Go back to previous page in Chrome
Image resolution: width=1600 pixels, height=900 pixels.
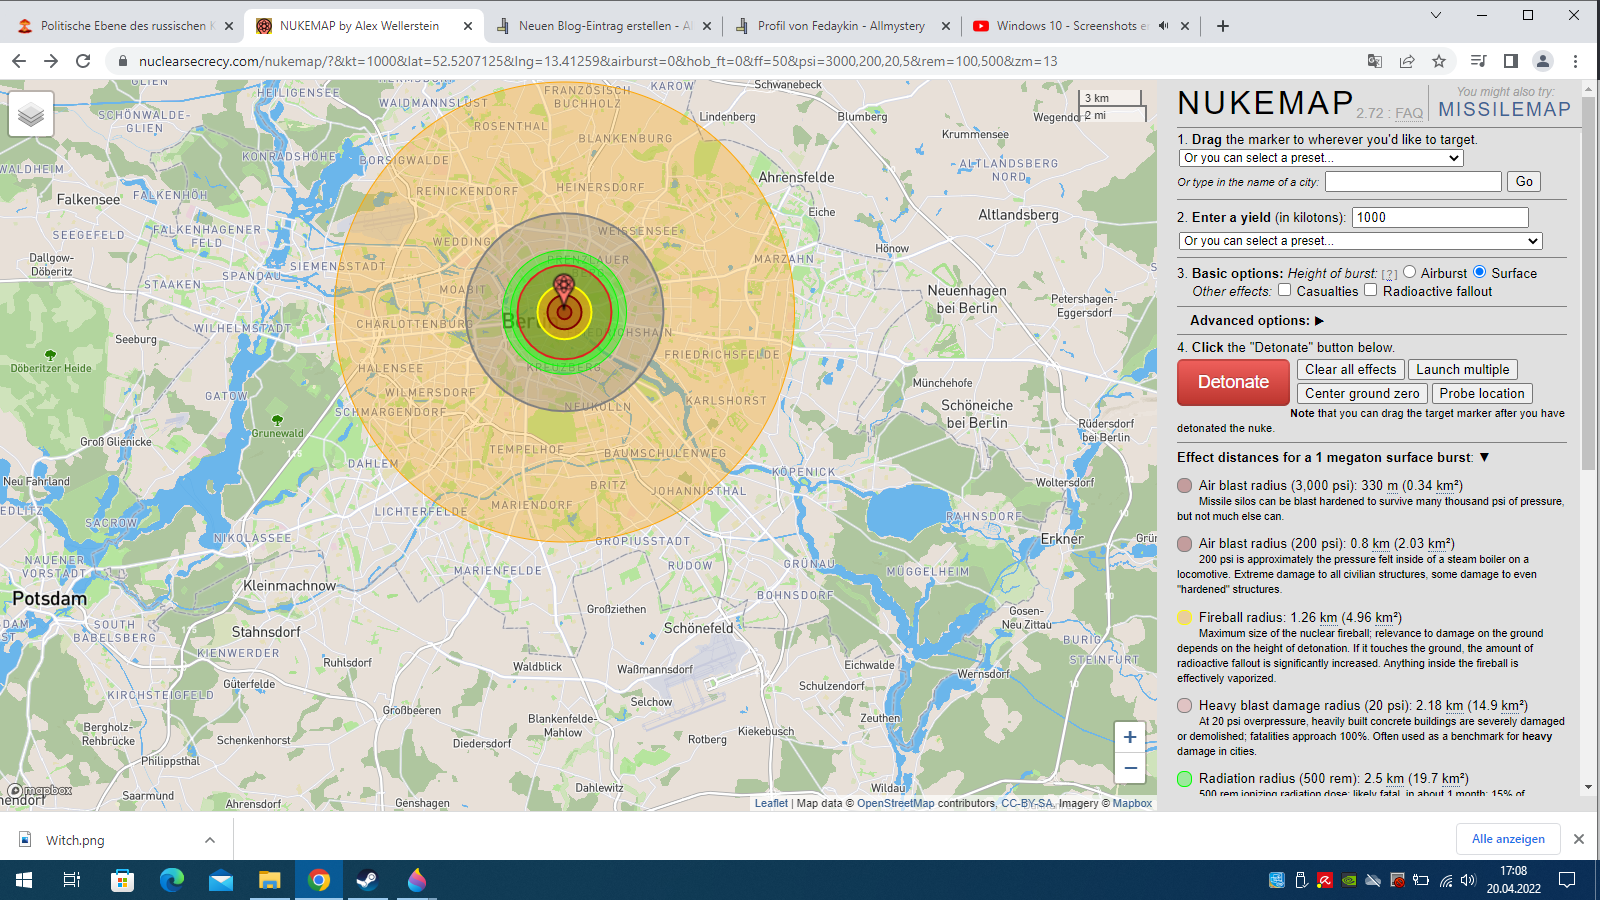[19, 61]
